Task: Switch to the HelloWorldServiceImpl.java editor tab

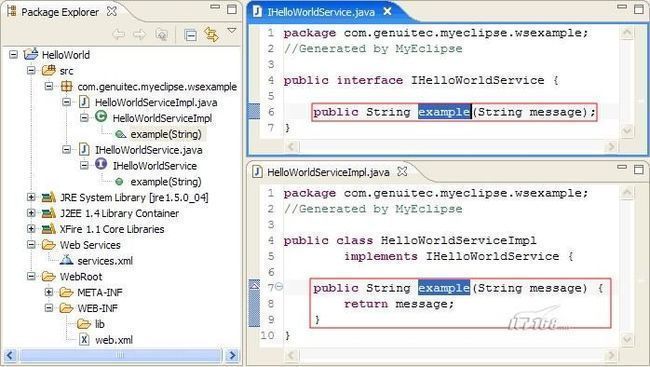Action: (328, 172)
